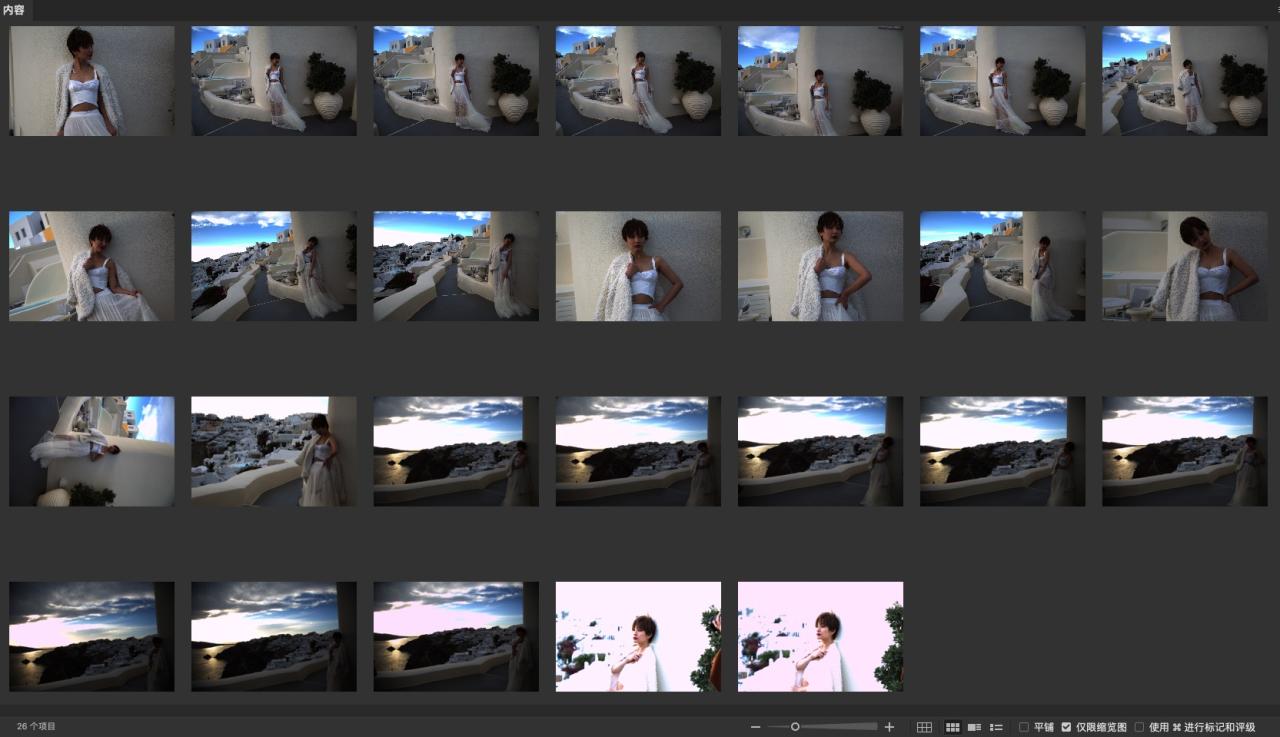Enable the 平铺 checkbox
Viewport: 1280px width, 737px height.
(x=1024, y=727)
